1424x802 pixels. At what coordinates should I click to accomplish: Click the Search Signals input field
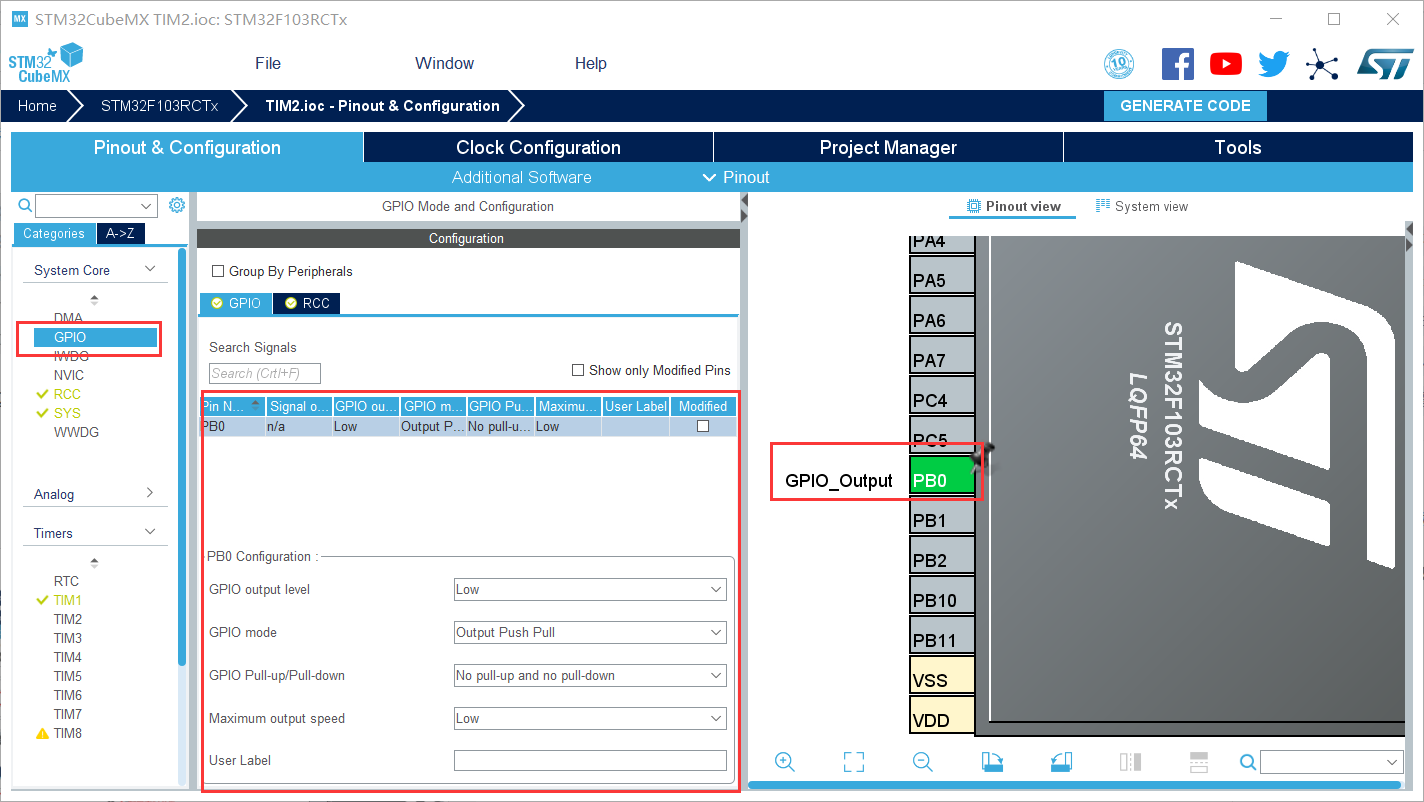[x=265, y=373]
